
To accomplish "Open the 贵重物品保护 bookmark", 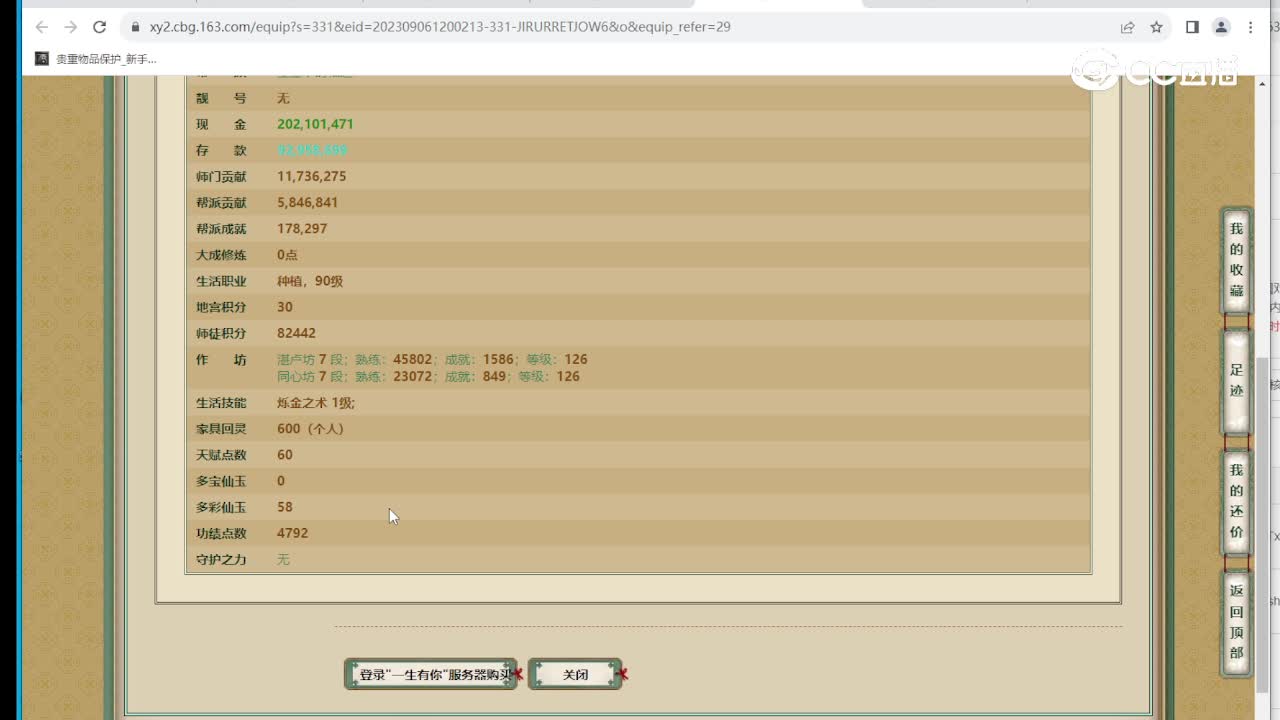I will (96, 59).
